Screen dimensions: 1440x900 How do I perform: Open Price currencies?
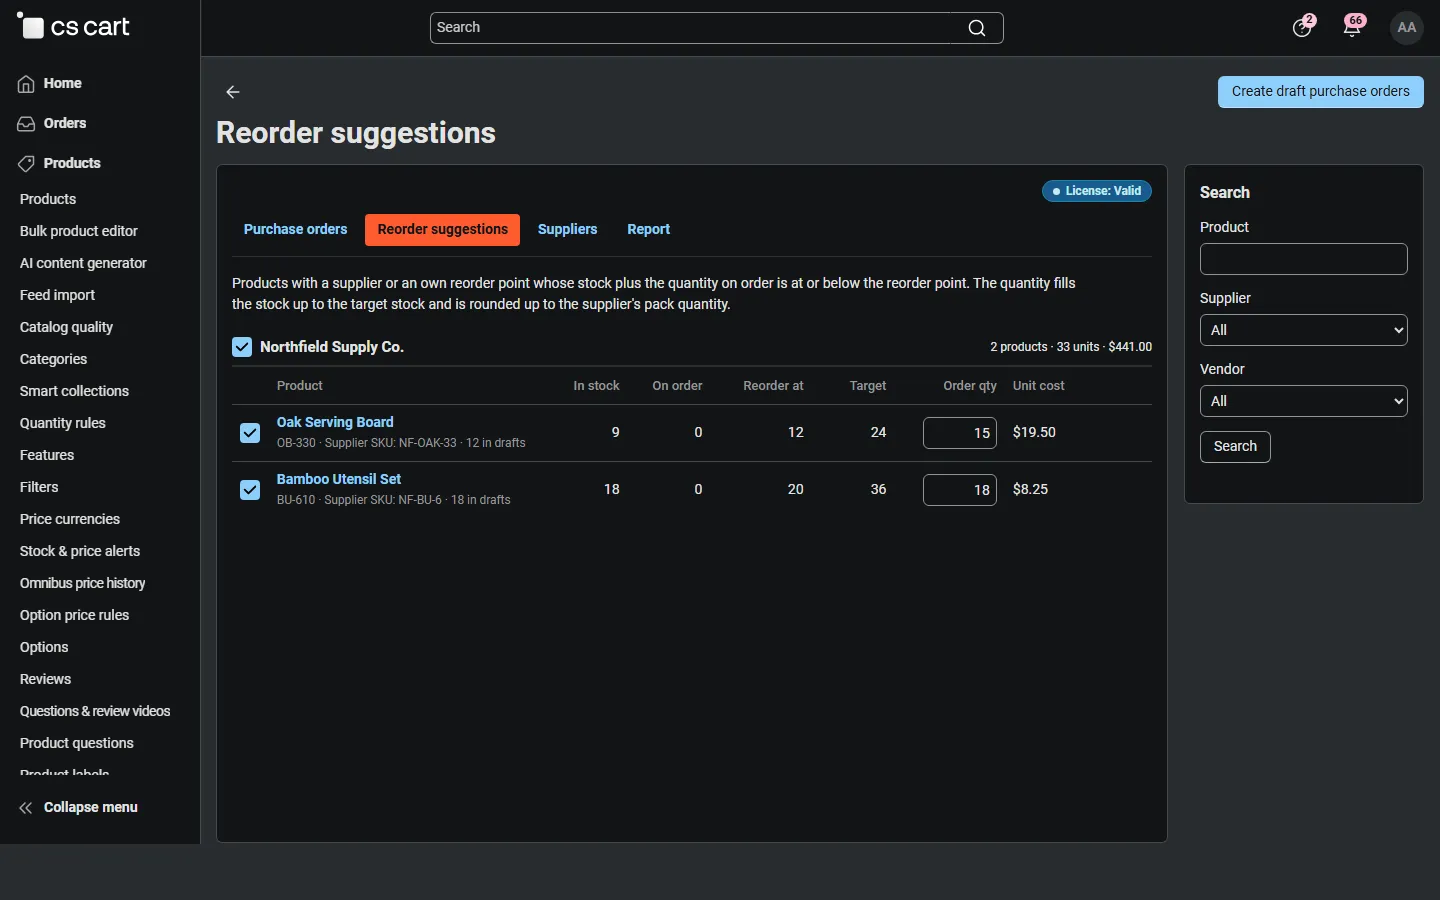click(70, 519)
